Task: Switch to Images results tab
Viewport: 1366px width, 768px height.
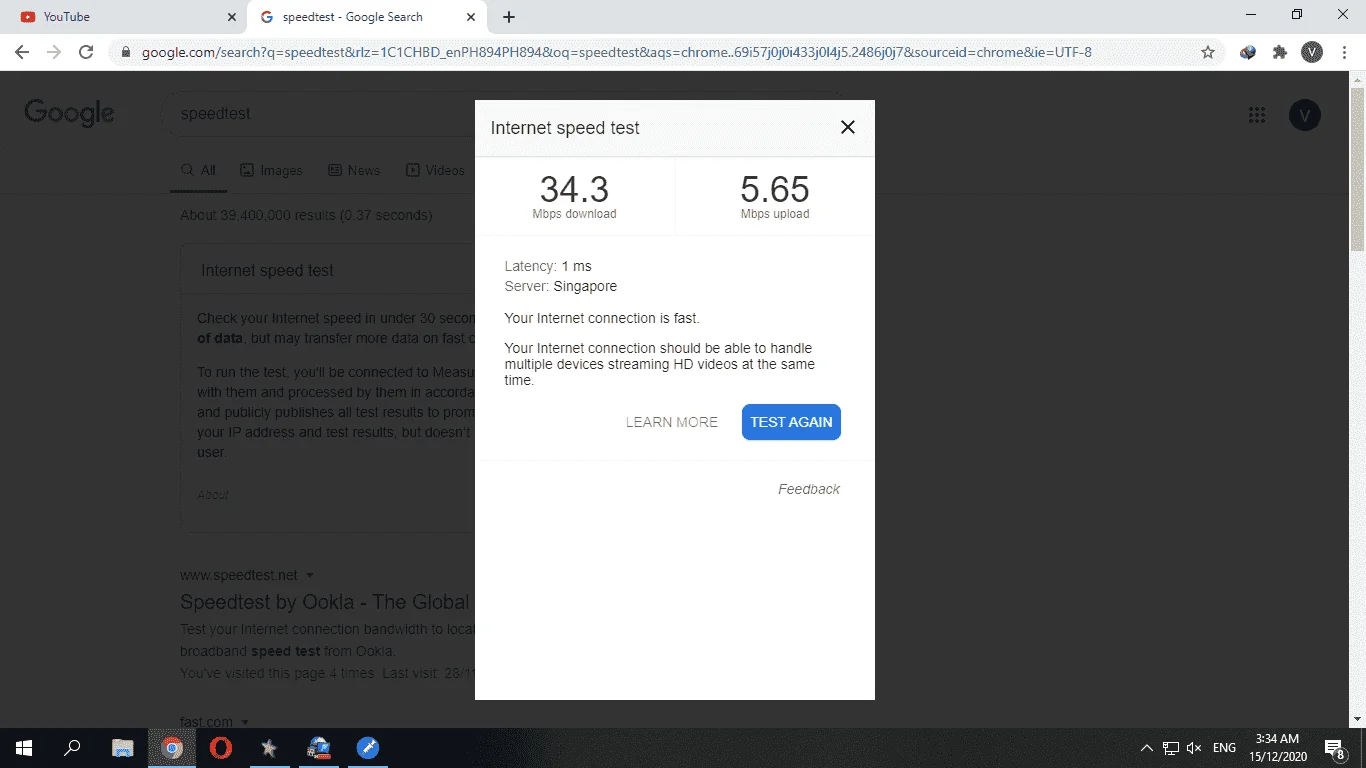Action: (x=271, y=170)
